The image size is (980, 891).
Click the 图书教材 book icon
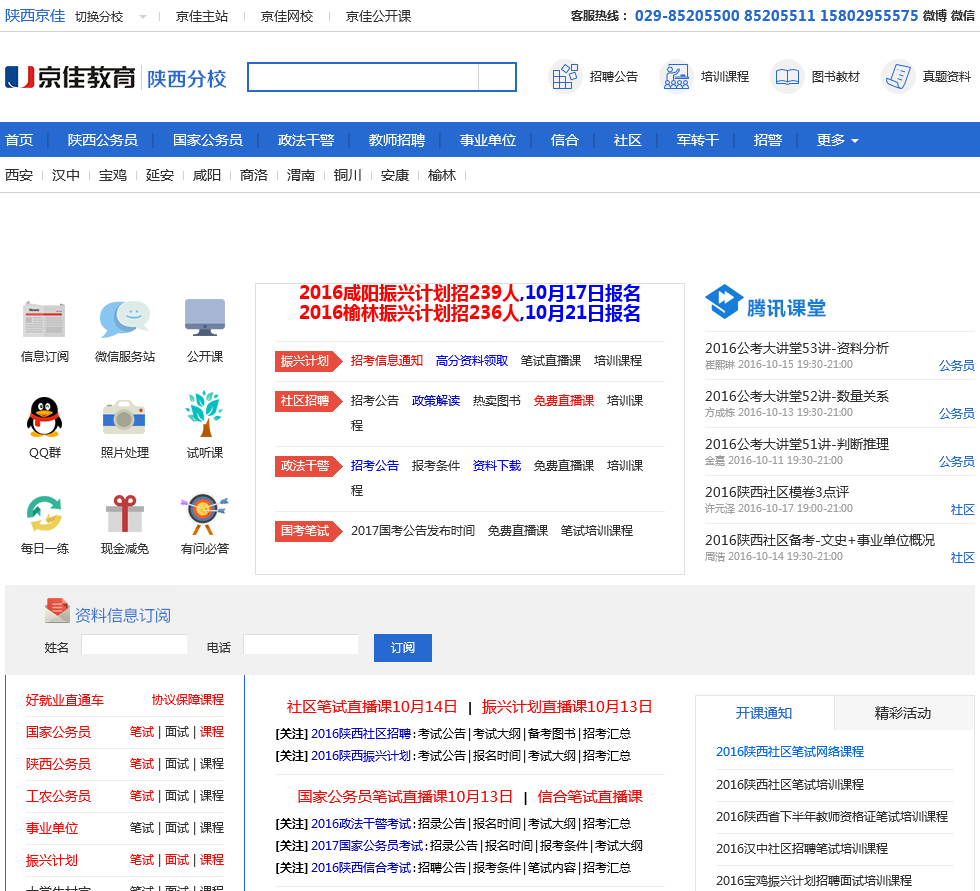pyautogui.click(x=787, y=77)
